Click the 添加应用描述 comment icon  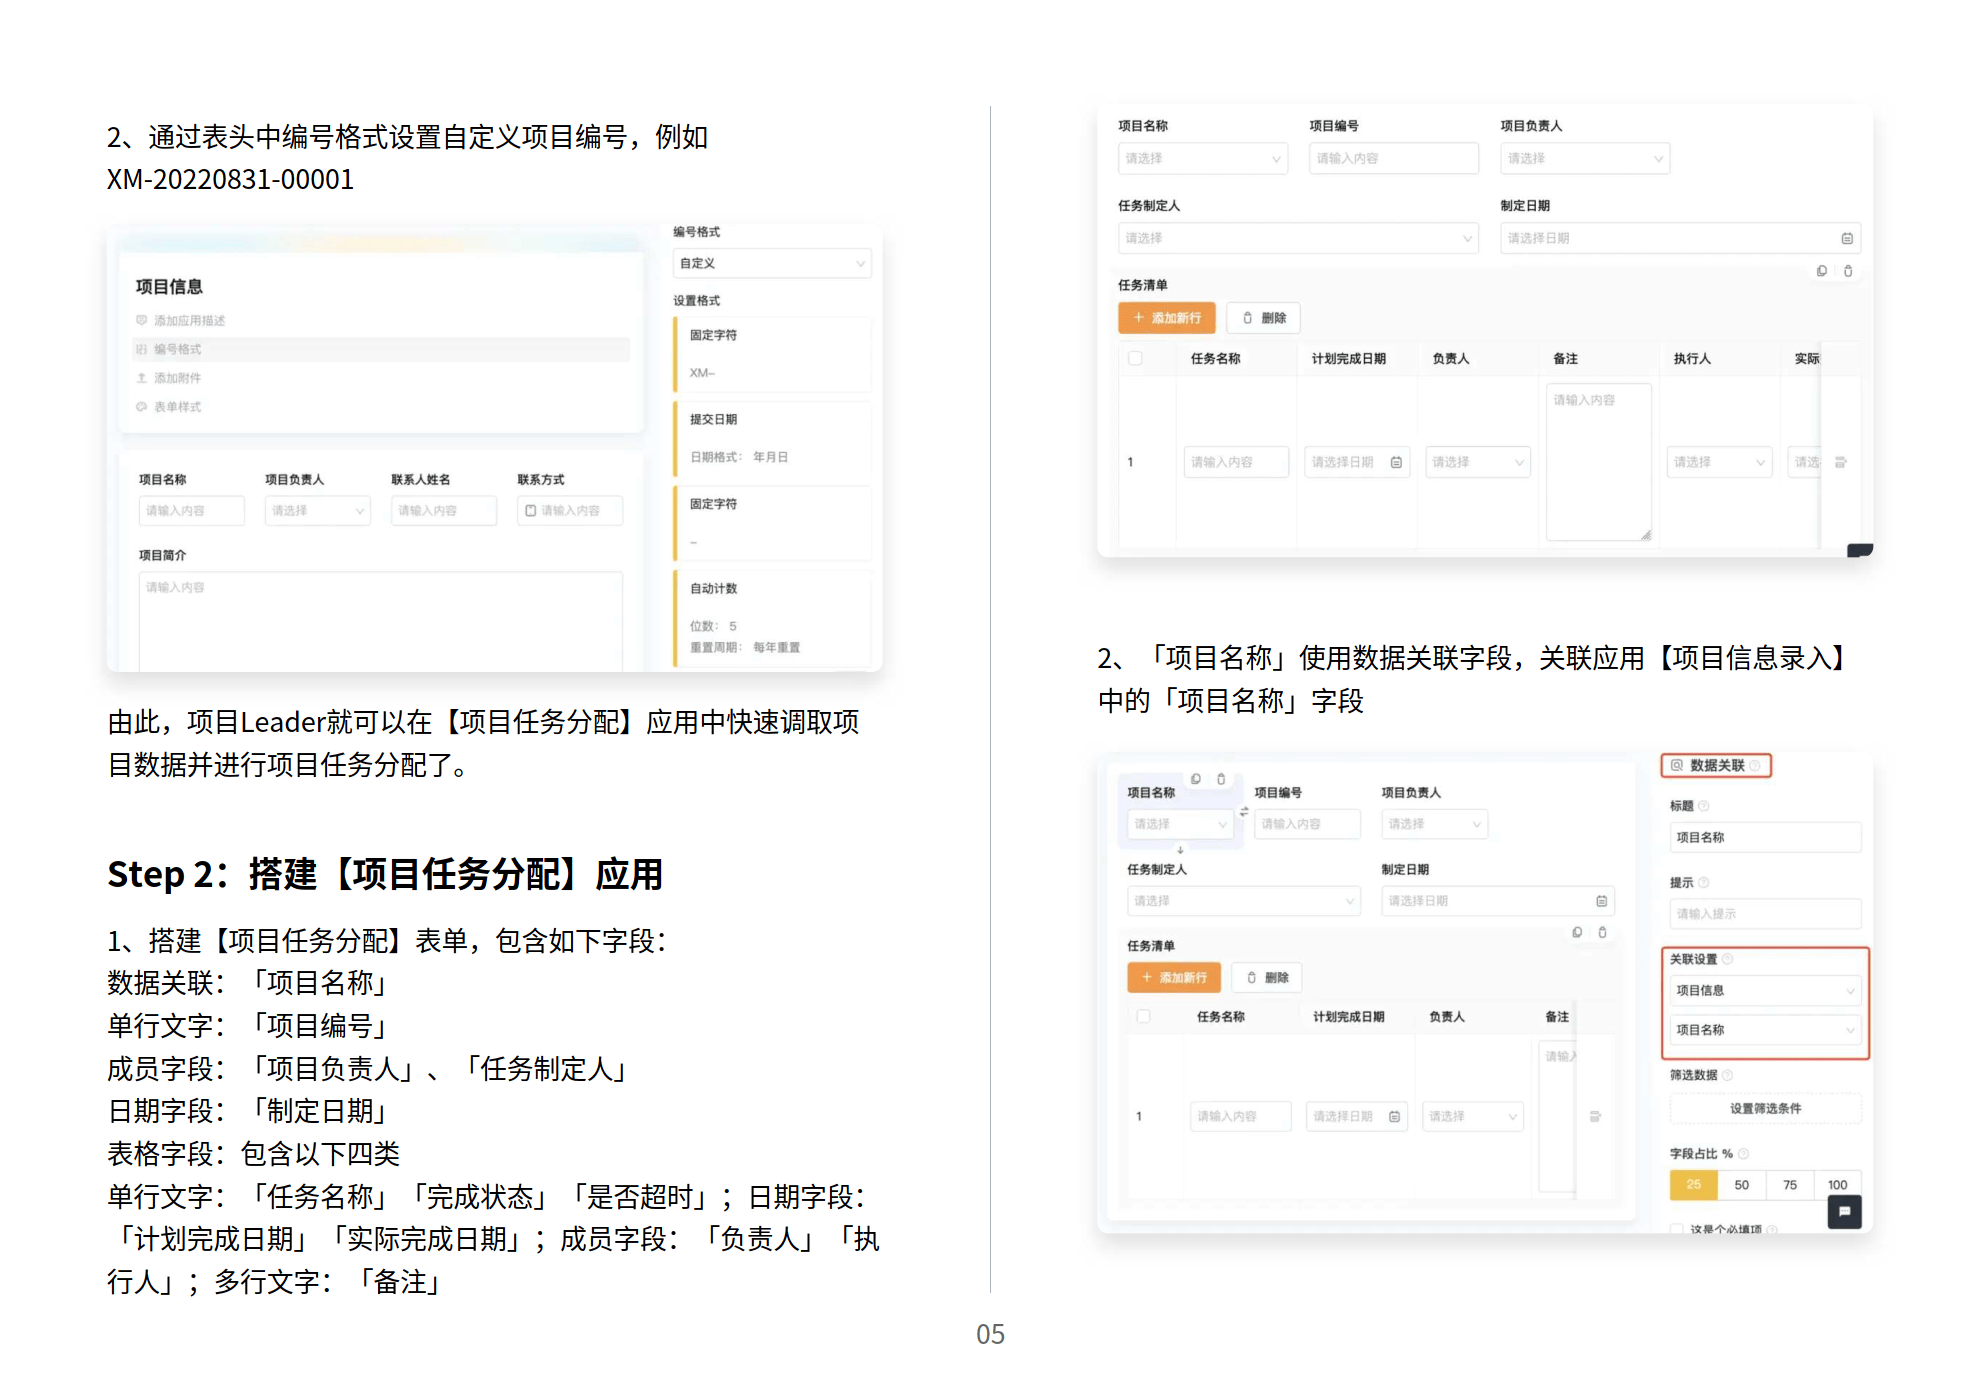141,320
